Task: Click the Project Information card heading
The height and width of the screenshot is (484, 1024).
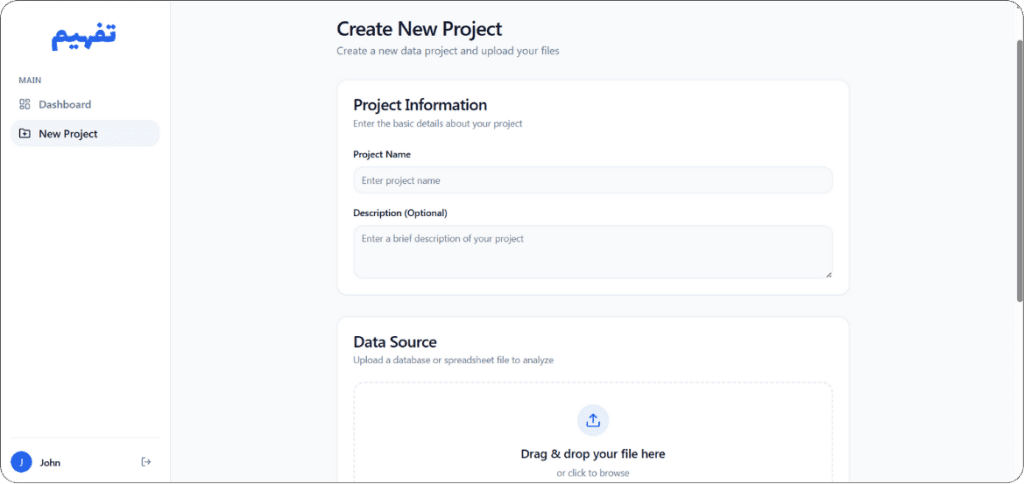Action: coord(420,105)
